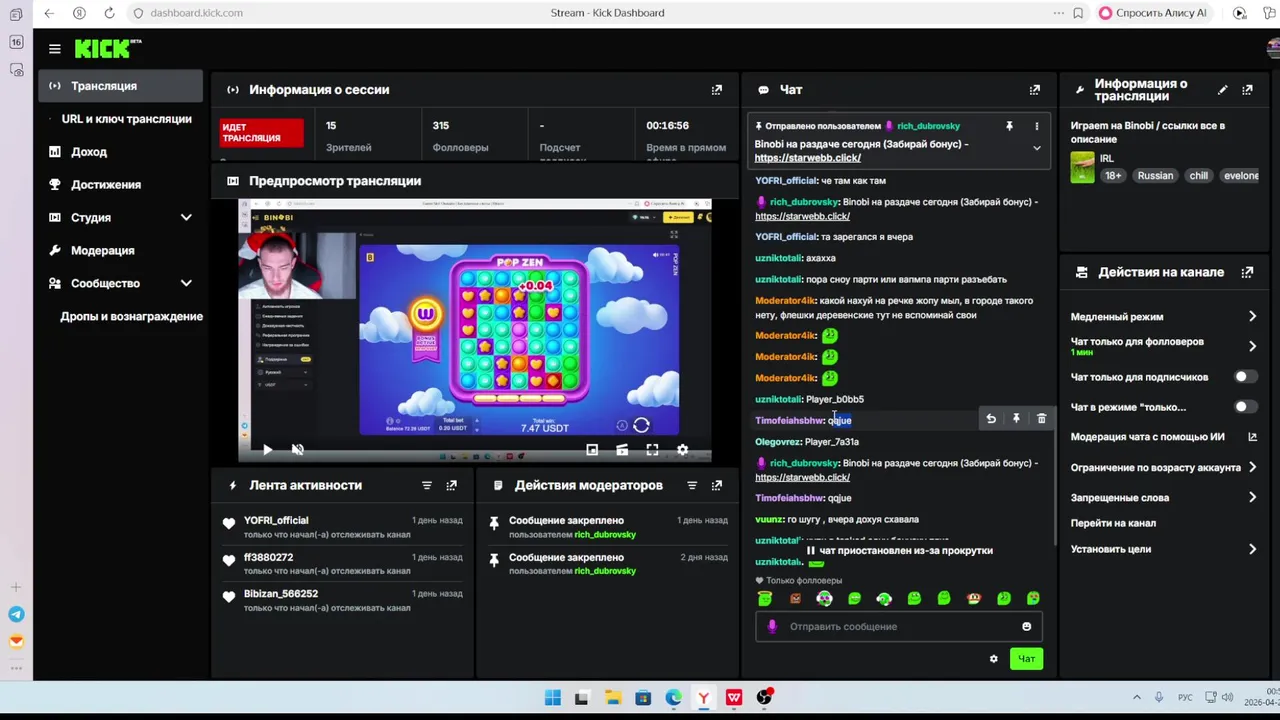
Task: Select user ff3880272 in activity feed
Action: pos(268,557)
